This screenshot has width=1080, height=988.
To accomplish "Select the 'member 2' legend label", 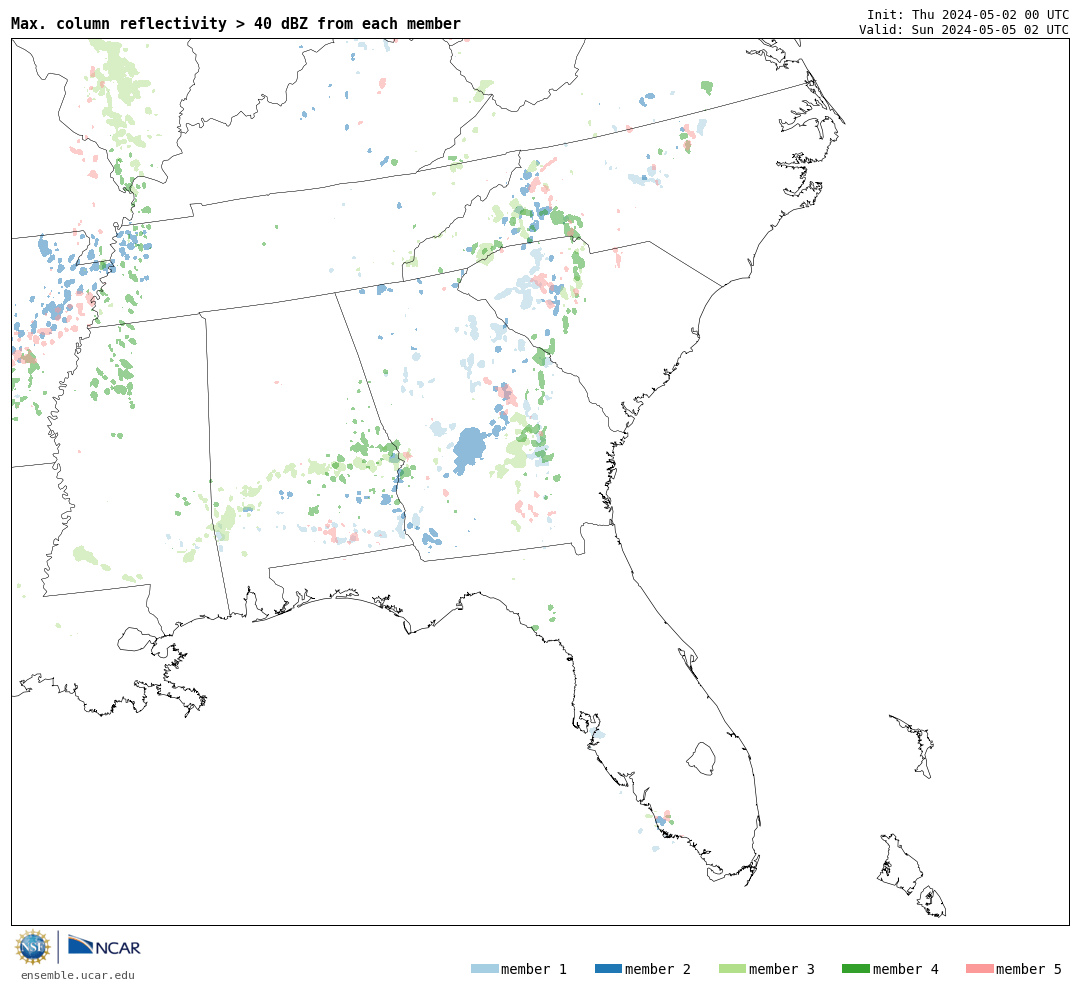I will pyautogui.click(x=658, y=969).
